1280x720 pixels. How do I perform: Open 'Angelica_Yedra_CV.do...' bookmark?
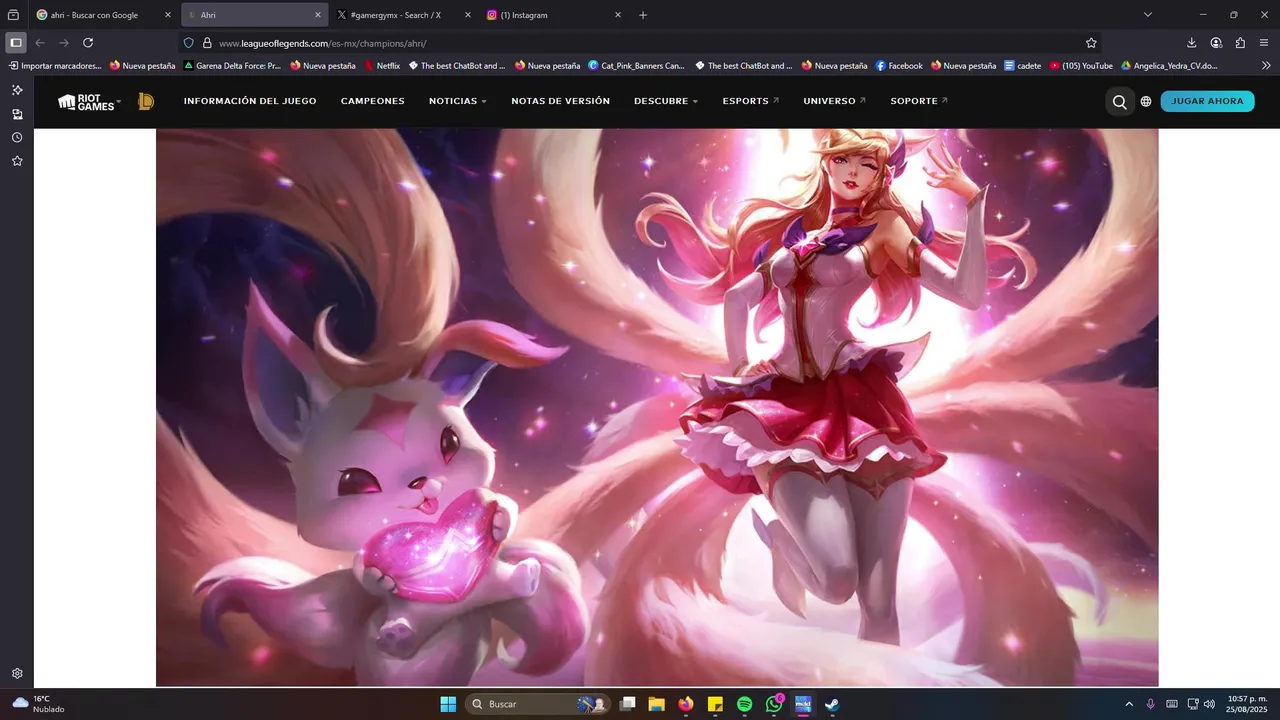tap(1169, 66)
